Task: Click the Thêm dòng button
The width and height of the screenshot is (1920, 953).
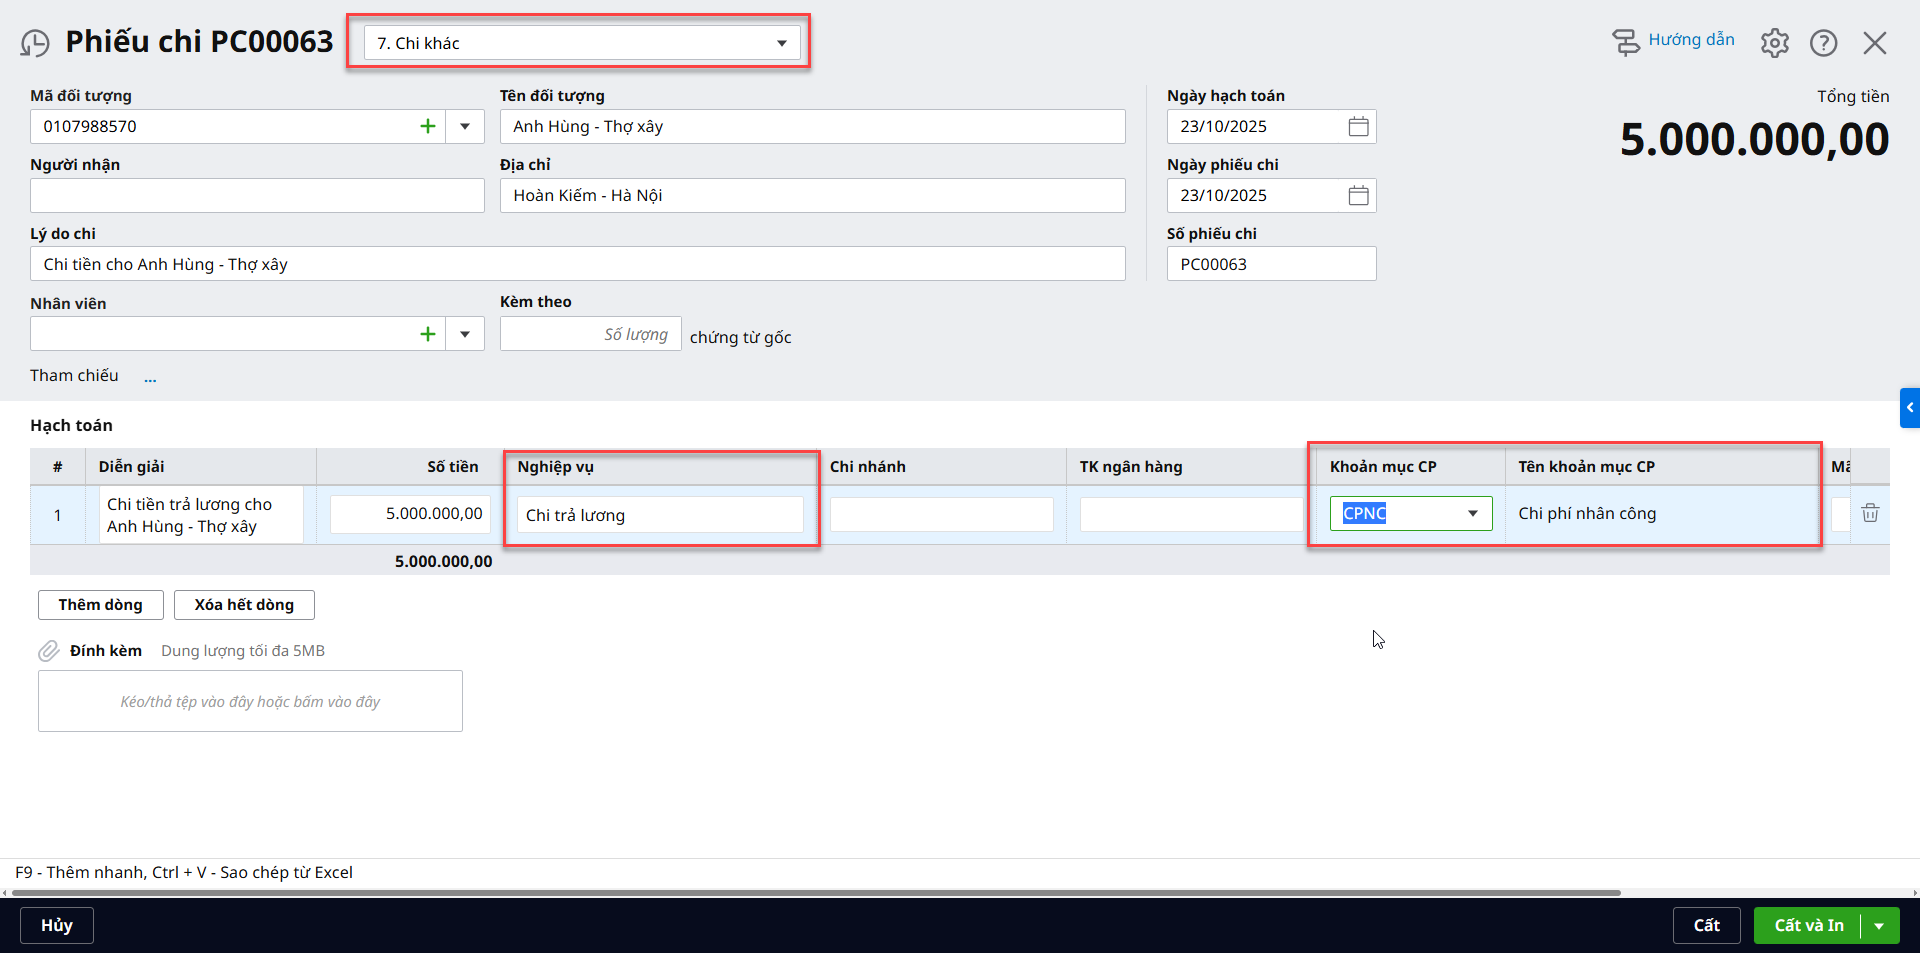Action: point(100,605)
